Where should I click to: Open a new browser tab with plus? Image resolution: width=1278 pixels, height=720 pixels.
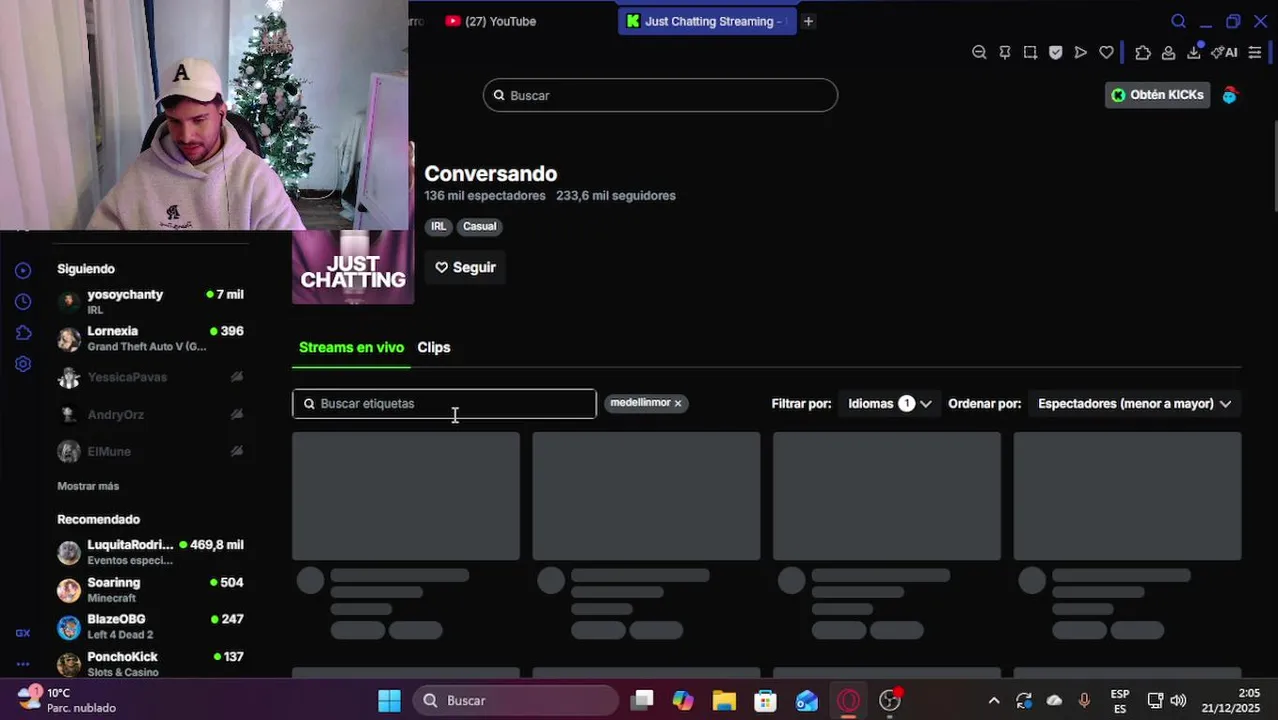click(808, 21)
